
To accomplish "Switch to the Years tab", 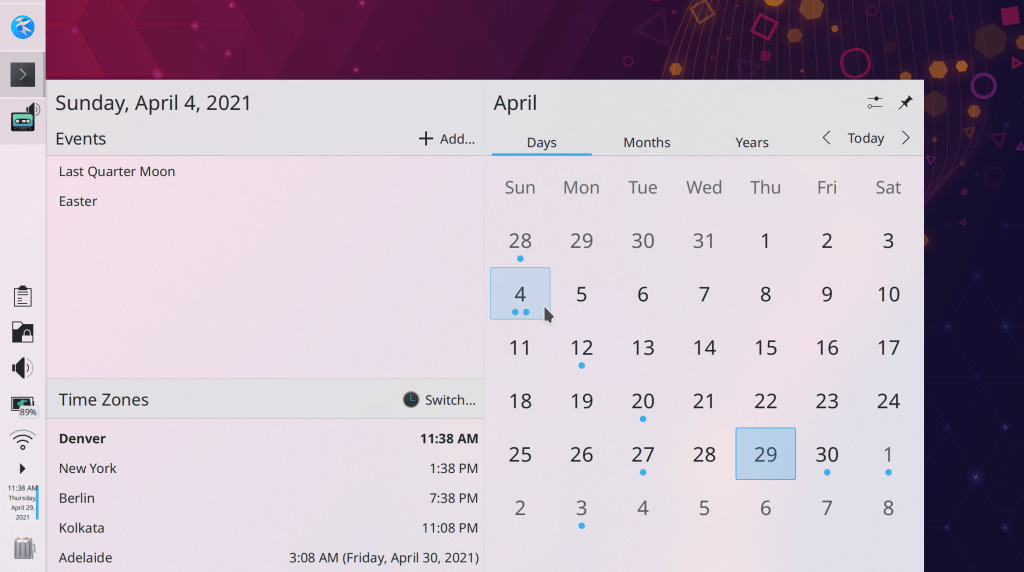I will click(x=751, y=142).
